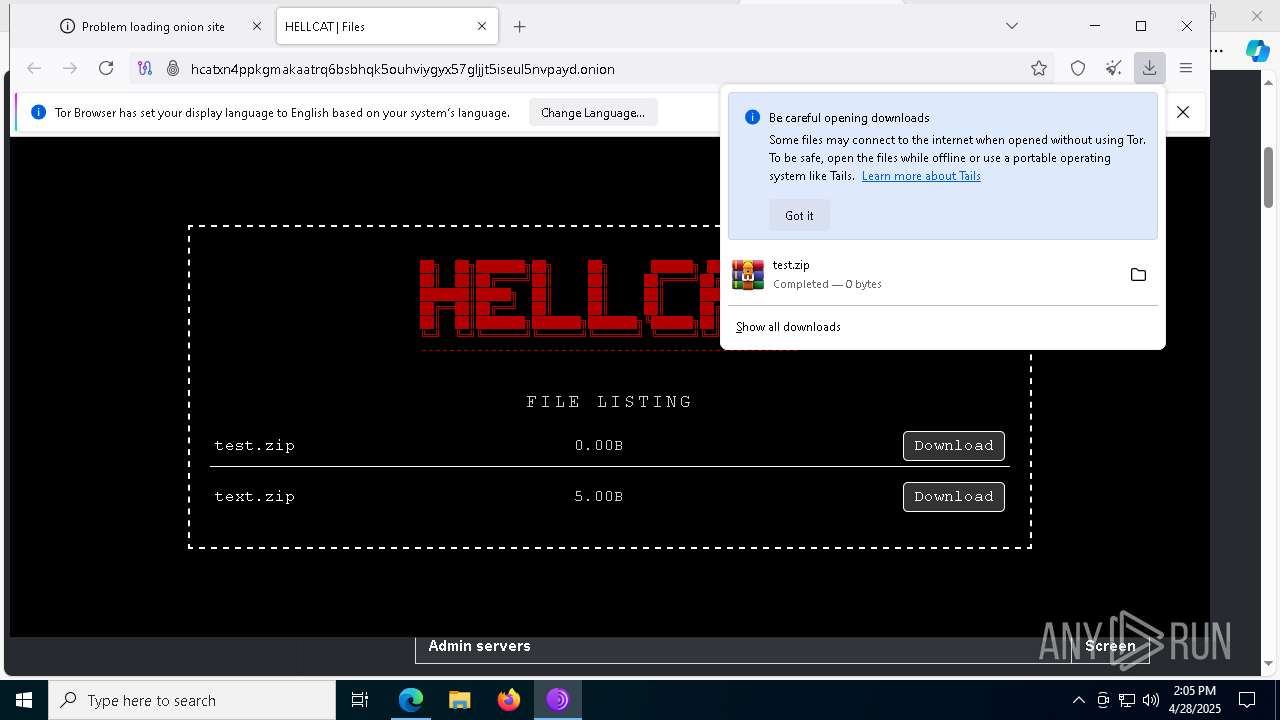This screenshot has width=1280, height=720.
Task: Toggle the downloads panel icon
Action: (x=1149, y=68)
